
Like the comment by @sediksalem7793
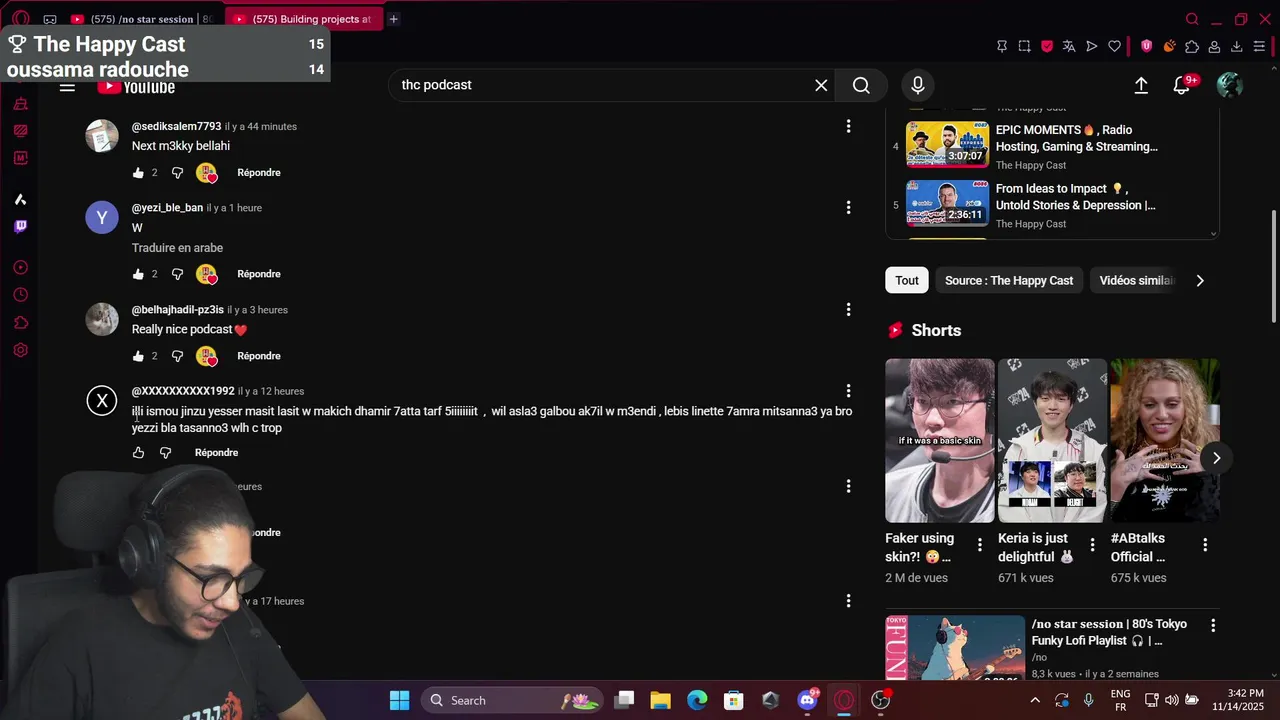click(138, 173)
